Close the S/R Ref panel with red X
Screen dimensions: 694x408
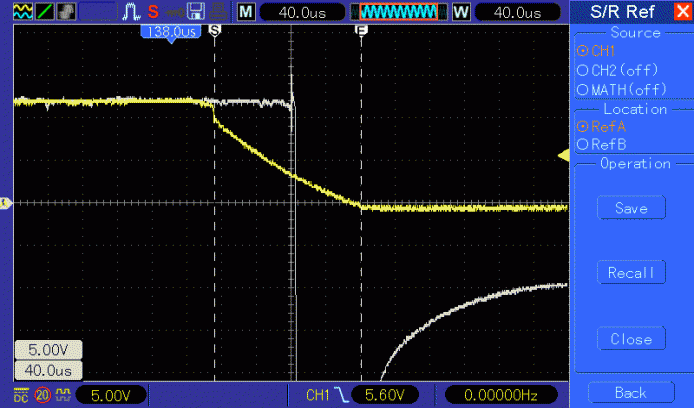(x=682, y=12)
